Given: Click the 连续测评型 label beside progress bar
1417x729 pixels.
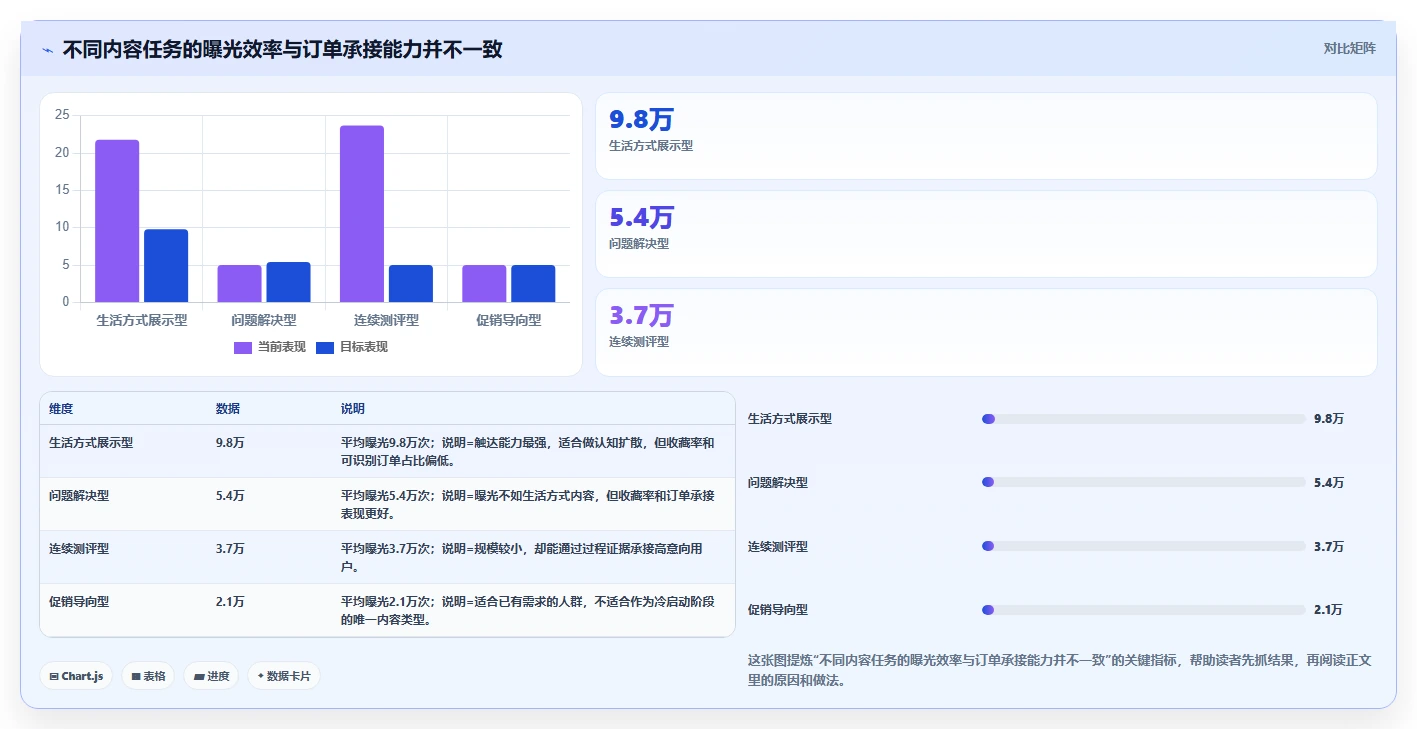Looking at the screenshot, I should [x=778, y=546].
